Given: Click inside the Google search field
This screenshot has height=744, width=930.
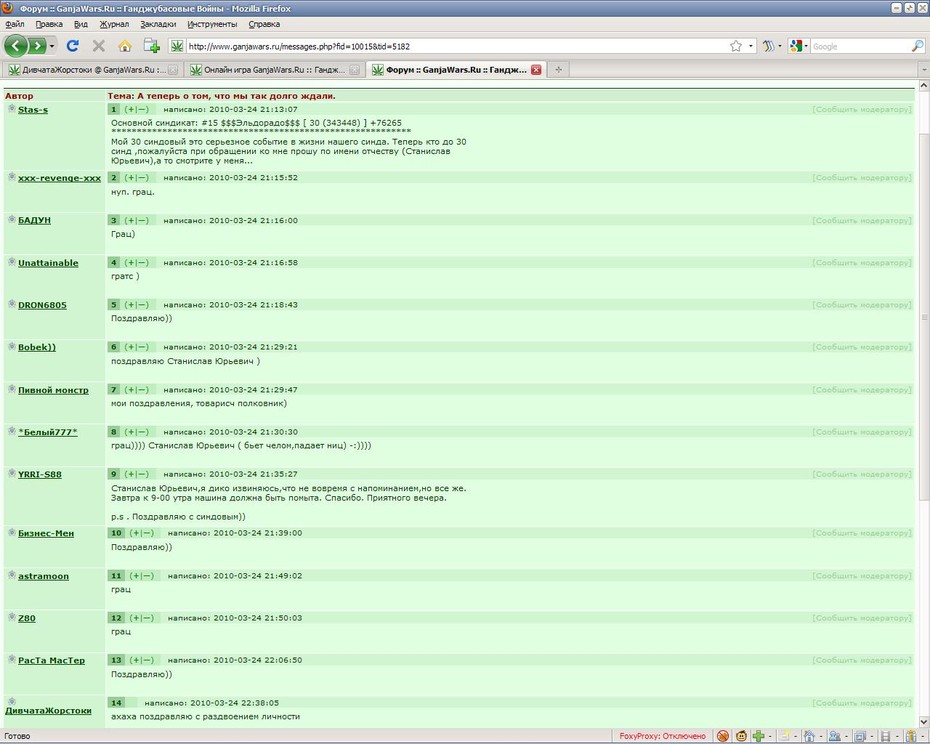Looking at the screenshot, I should tap(860, 46).
